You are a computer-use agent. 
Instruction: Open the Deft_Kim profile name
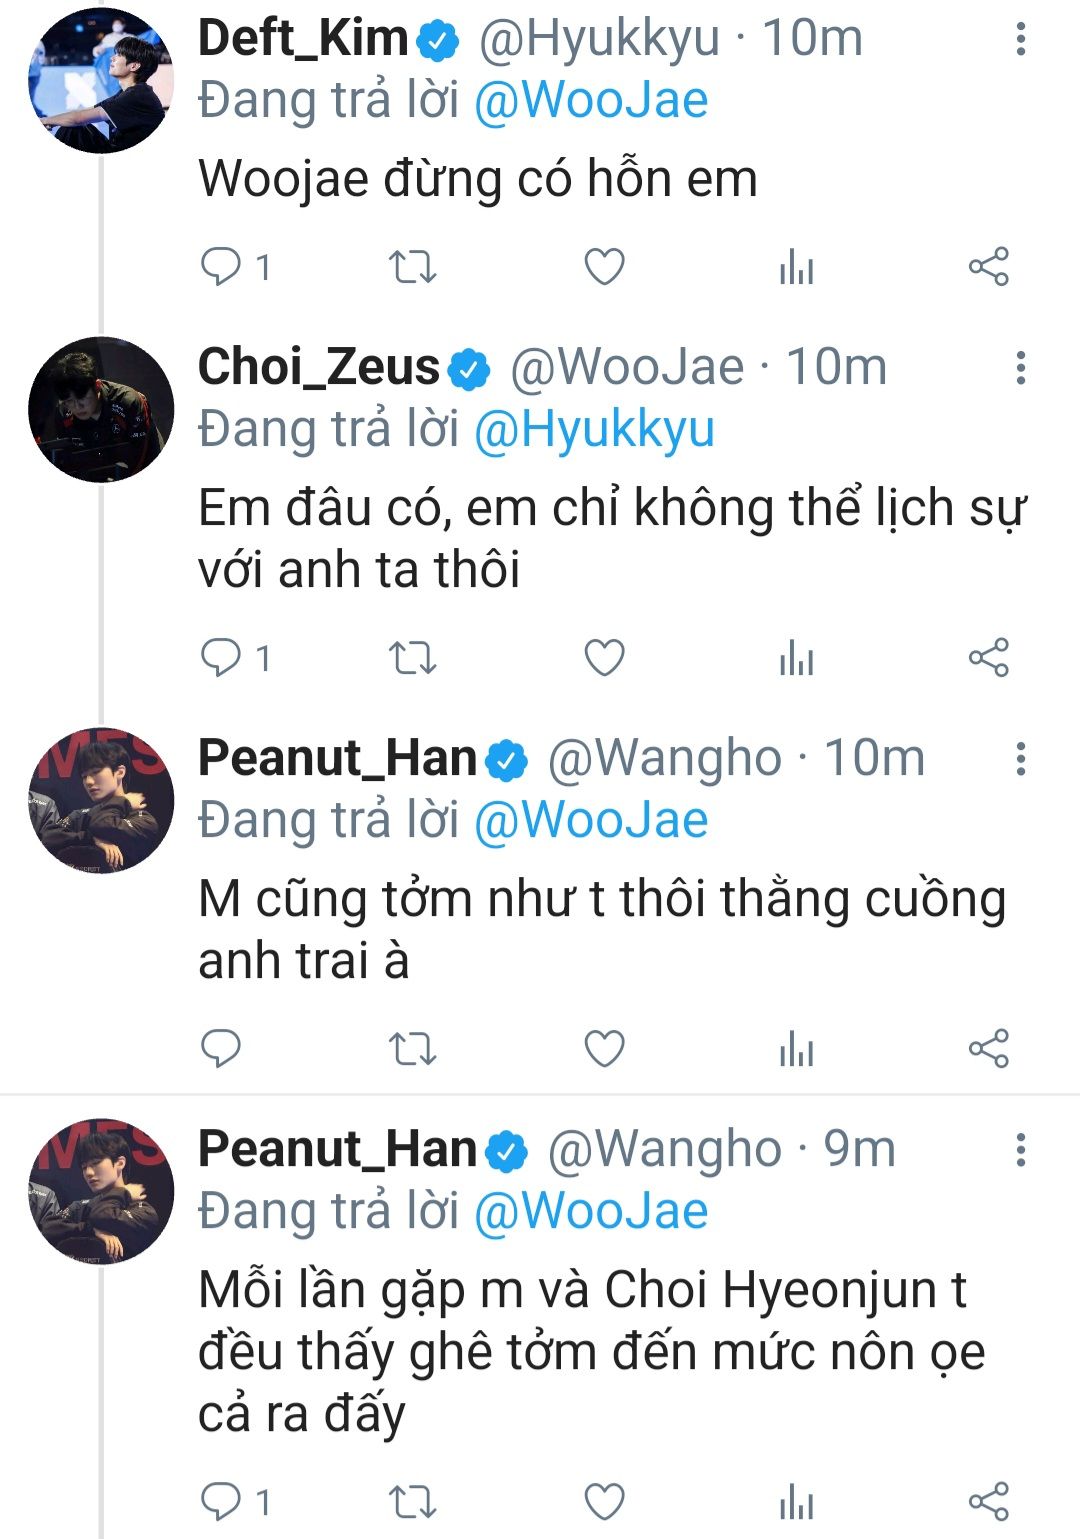click(x=303, y=38)
